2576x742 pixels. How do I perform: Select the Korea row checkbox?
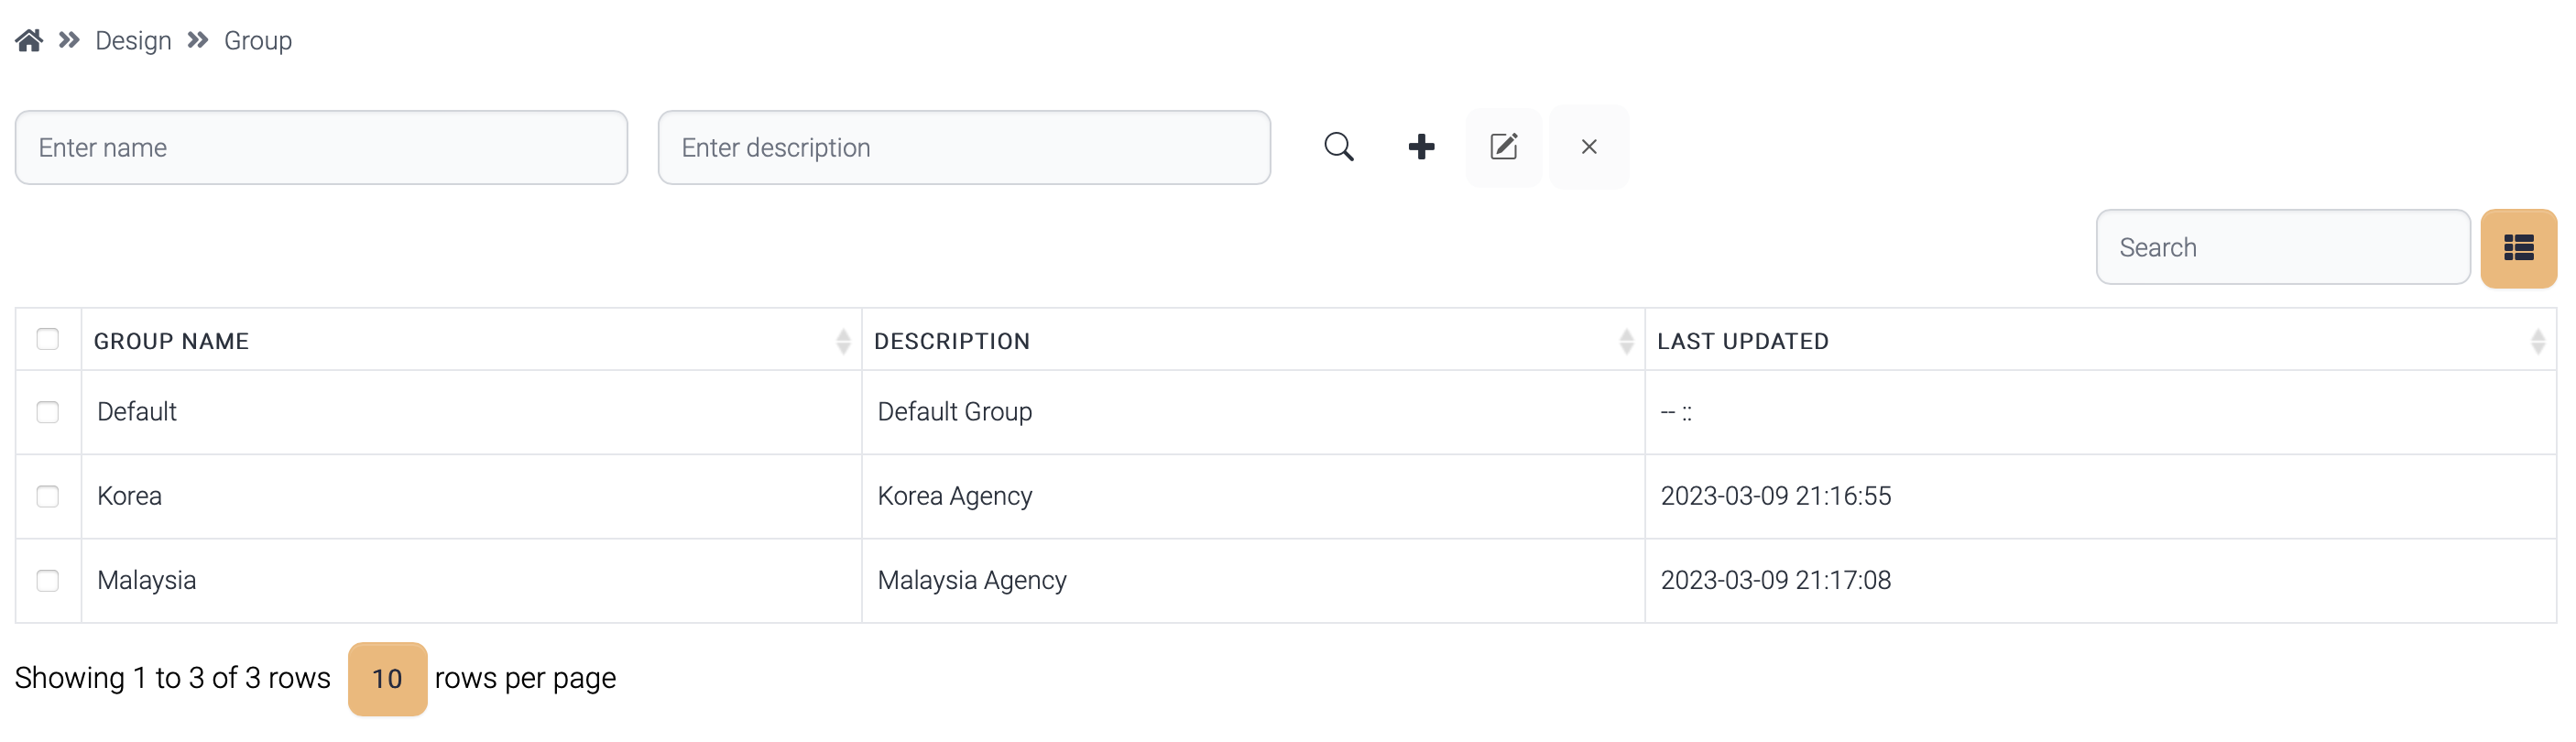pos(48,496)
